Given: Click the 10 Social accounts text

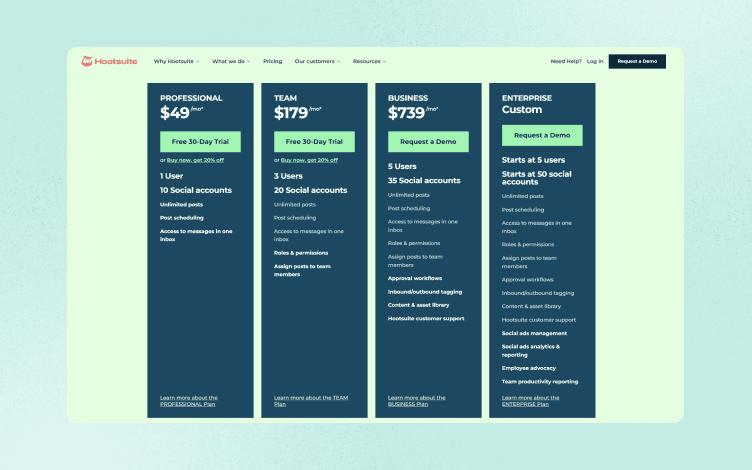Looking at the screenshot, I should point(196,190).
